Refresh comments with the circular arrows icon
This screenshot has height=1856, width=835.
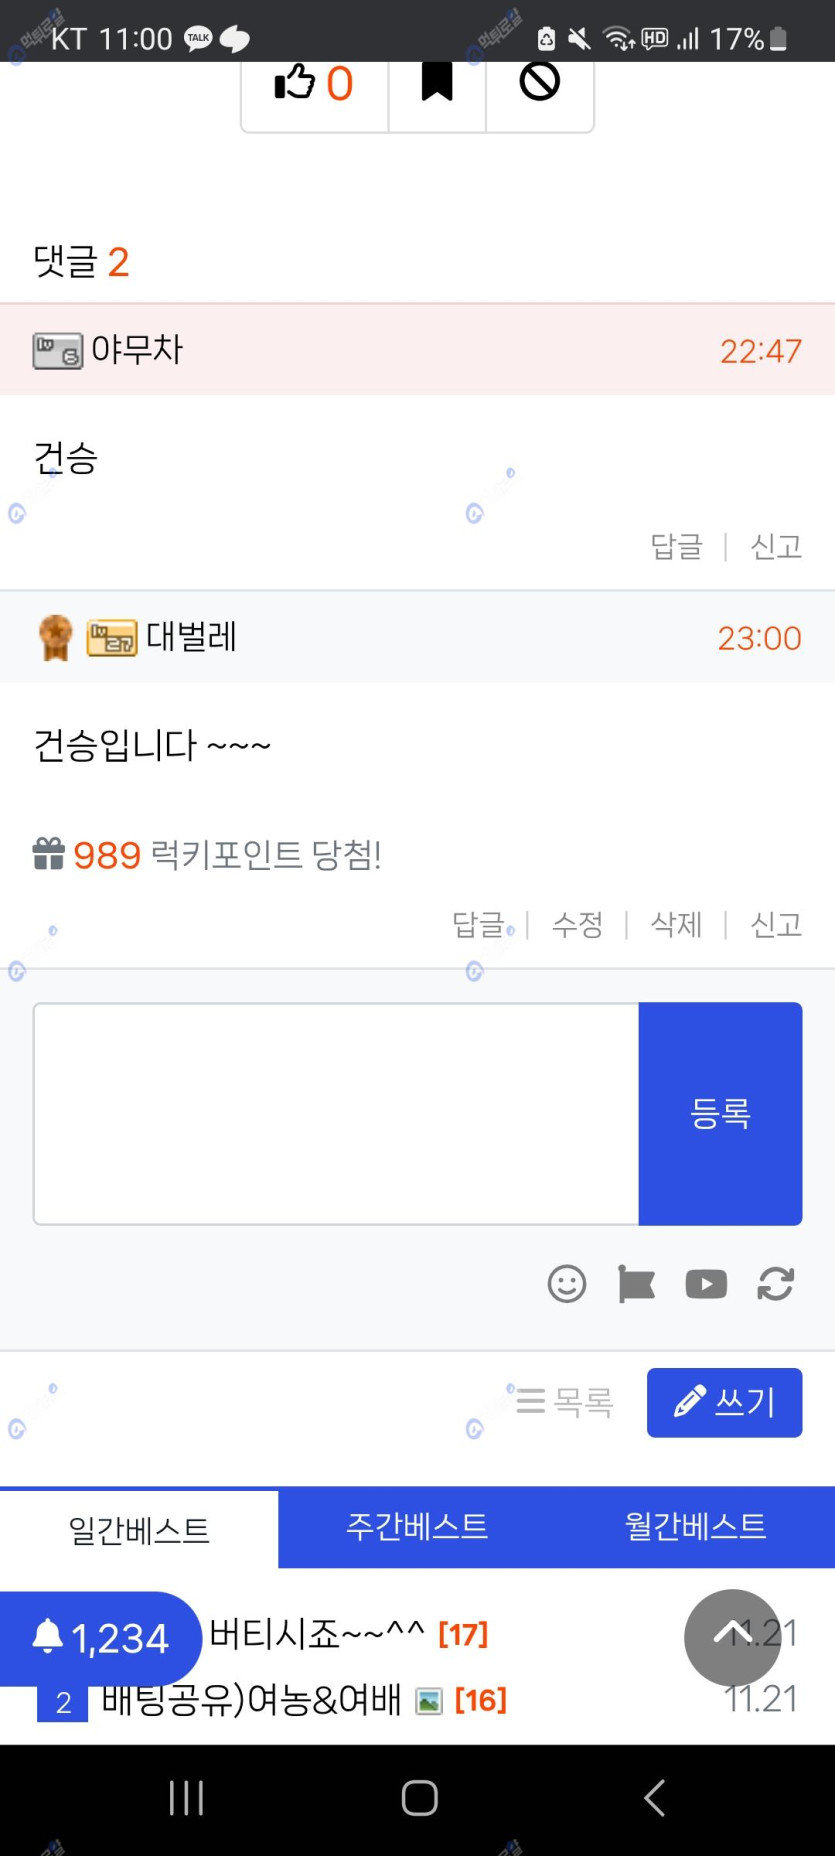(776, 1283)
